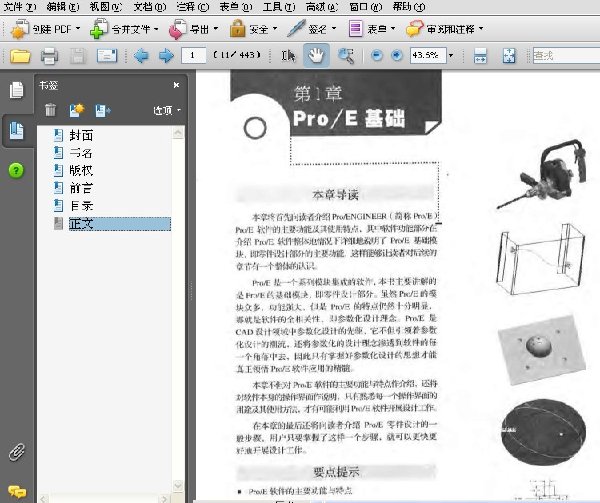
Task: Select the 书名 bookmark
Action: tap(81, 153)
